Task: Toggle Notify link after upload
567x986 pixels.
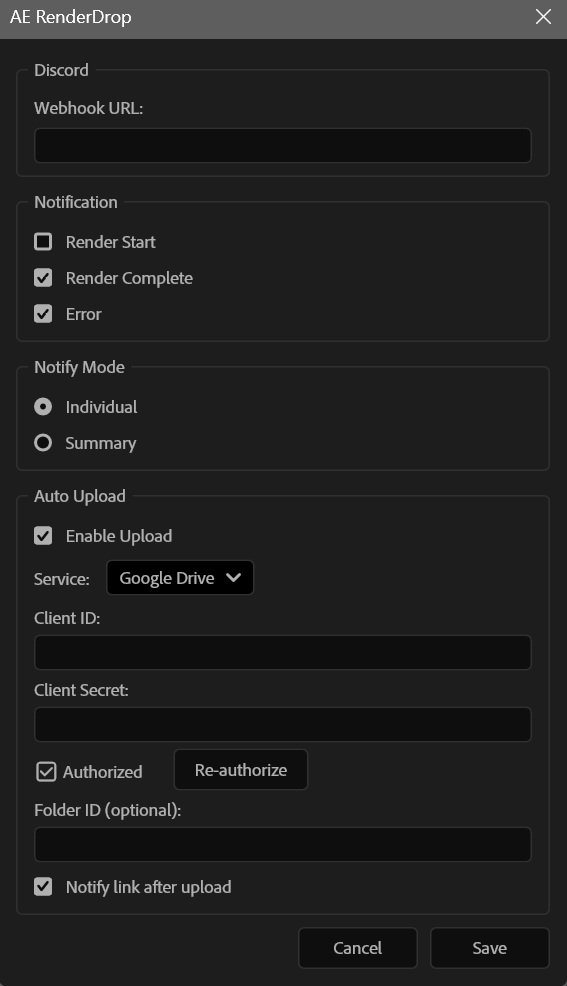Action: click(x=43, y=887)
